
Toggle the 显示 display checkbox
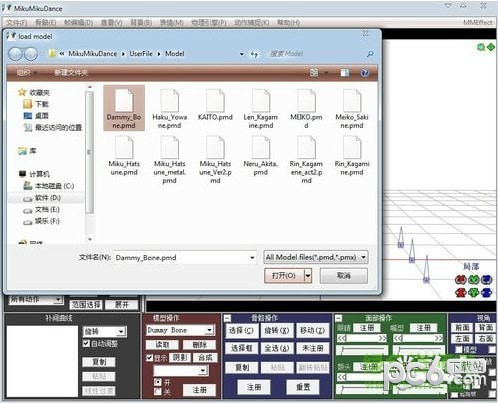[150, 358]
